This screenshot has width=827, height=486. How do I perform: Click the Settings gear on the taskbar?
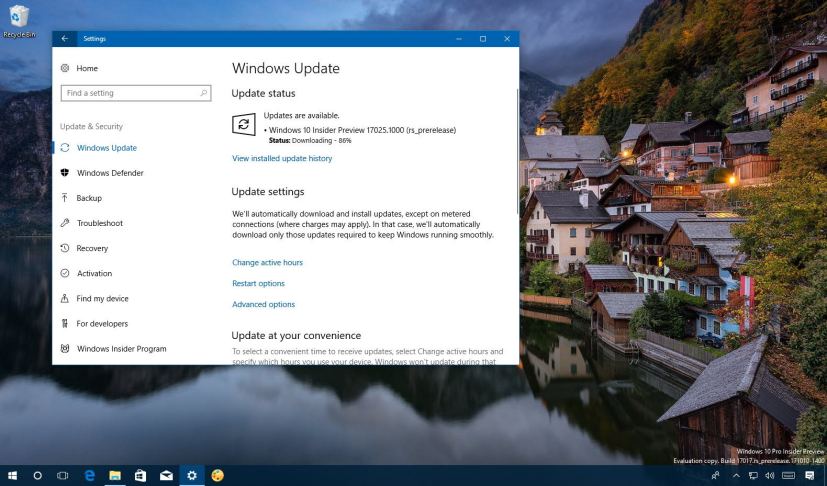[191, 475]
